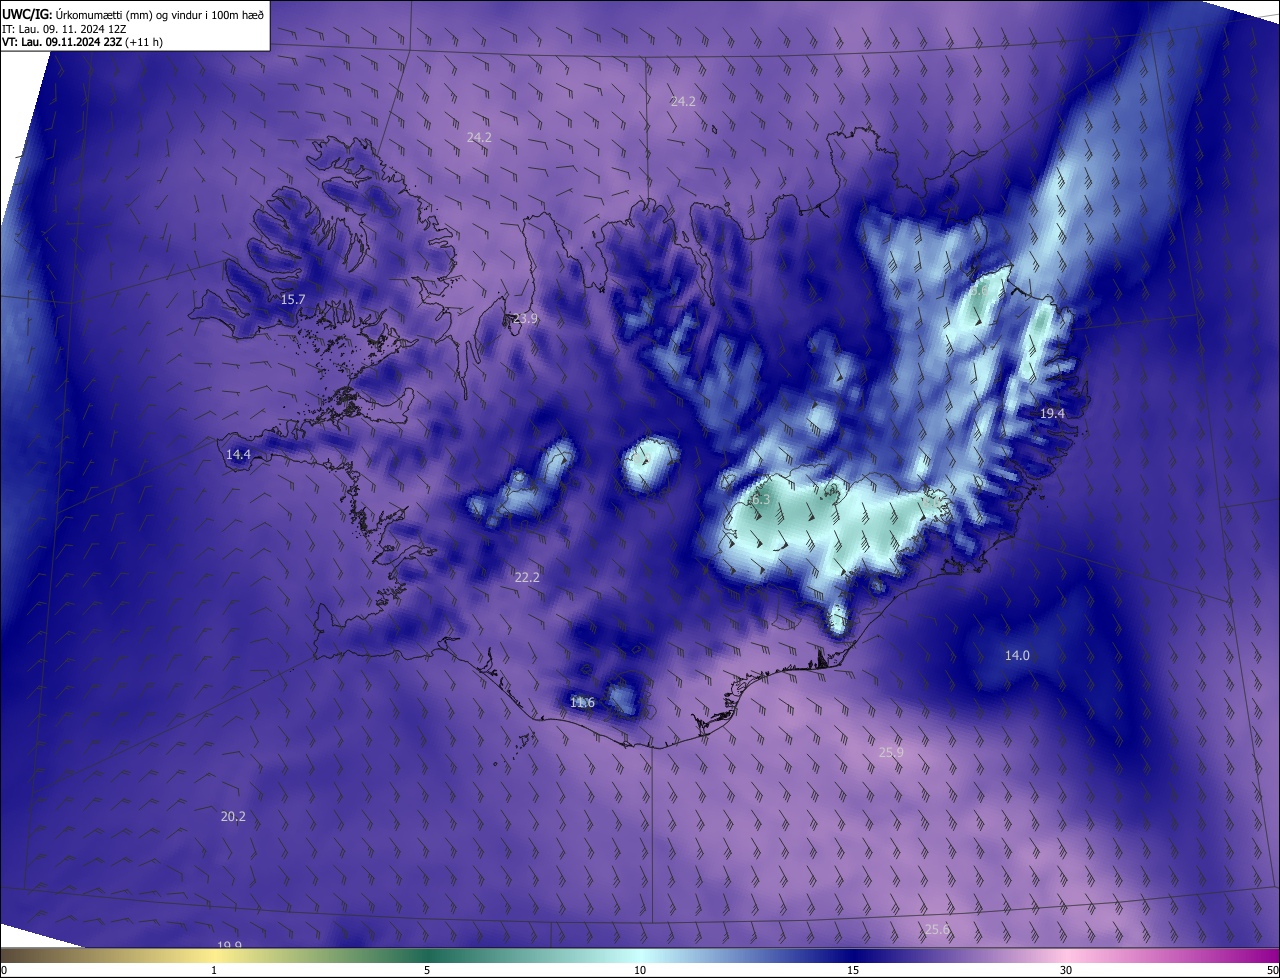The height and width of the screenshot is (978, 1280).
Task: Click the 30 tick label on the color bar
Action: tap(1066, 971)
